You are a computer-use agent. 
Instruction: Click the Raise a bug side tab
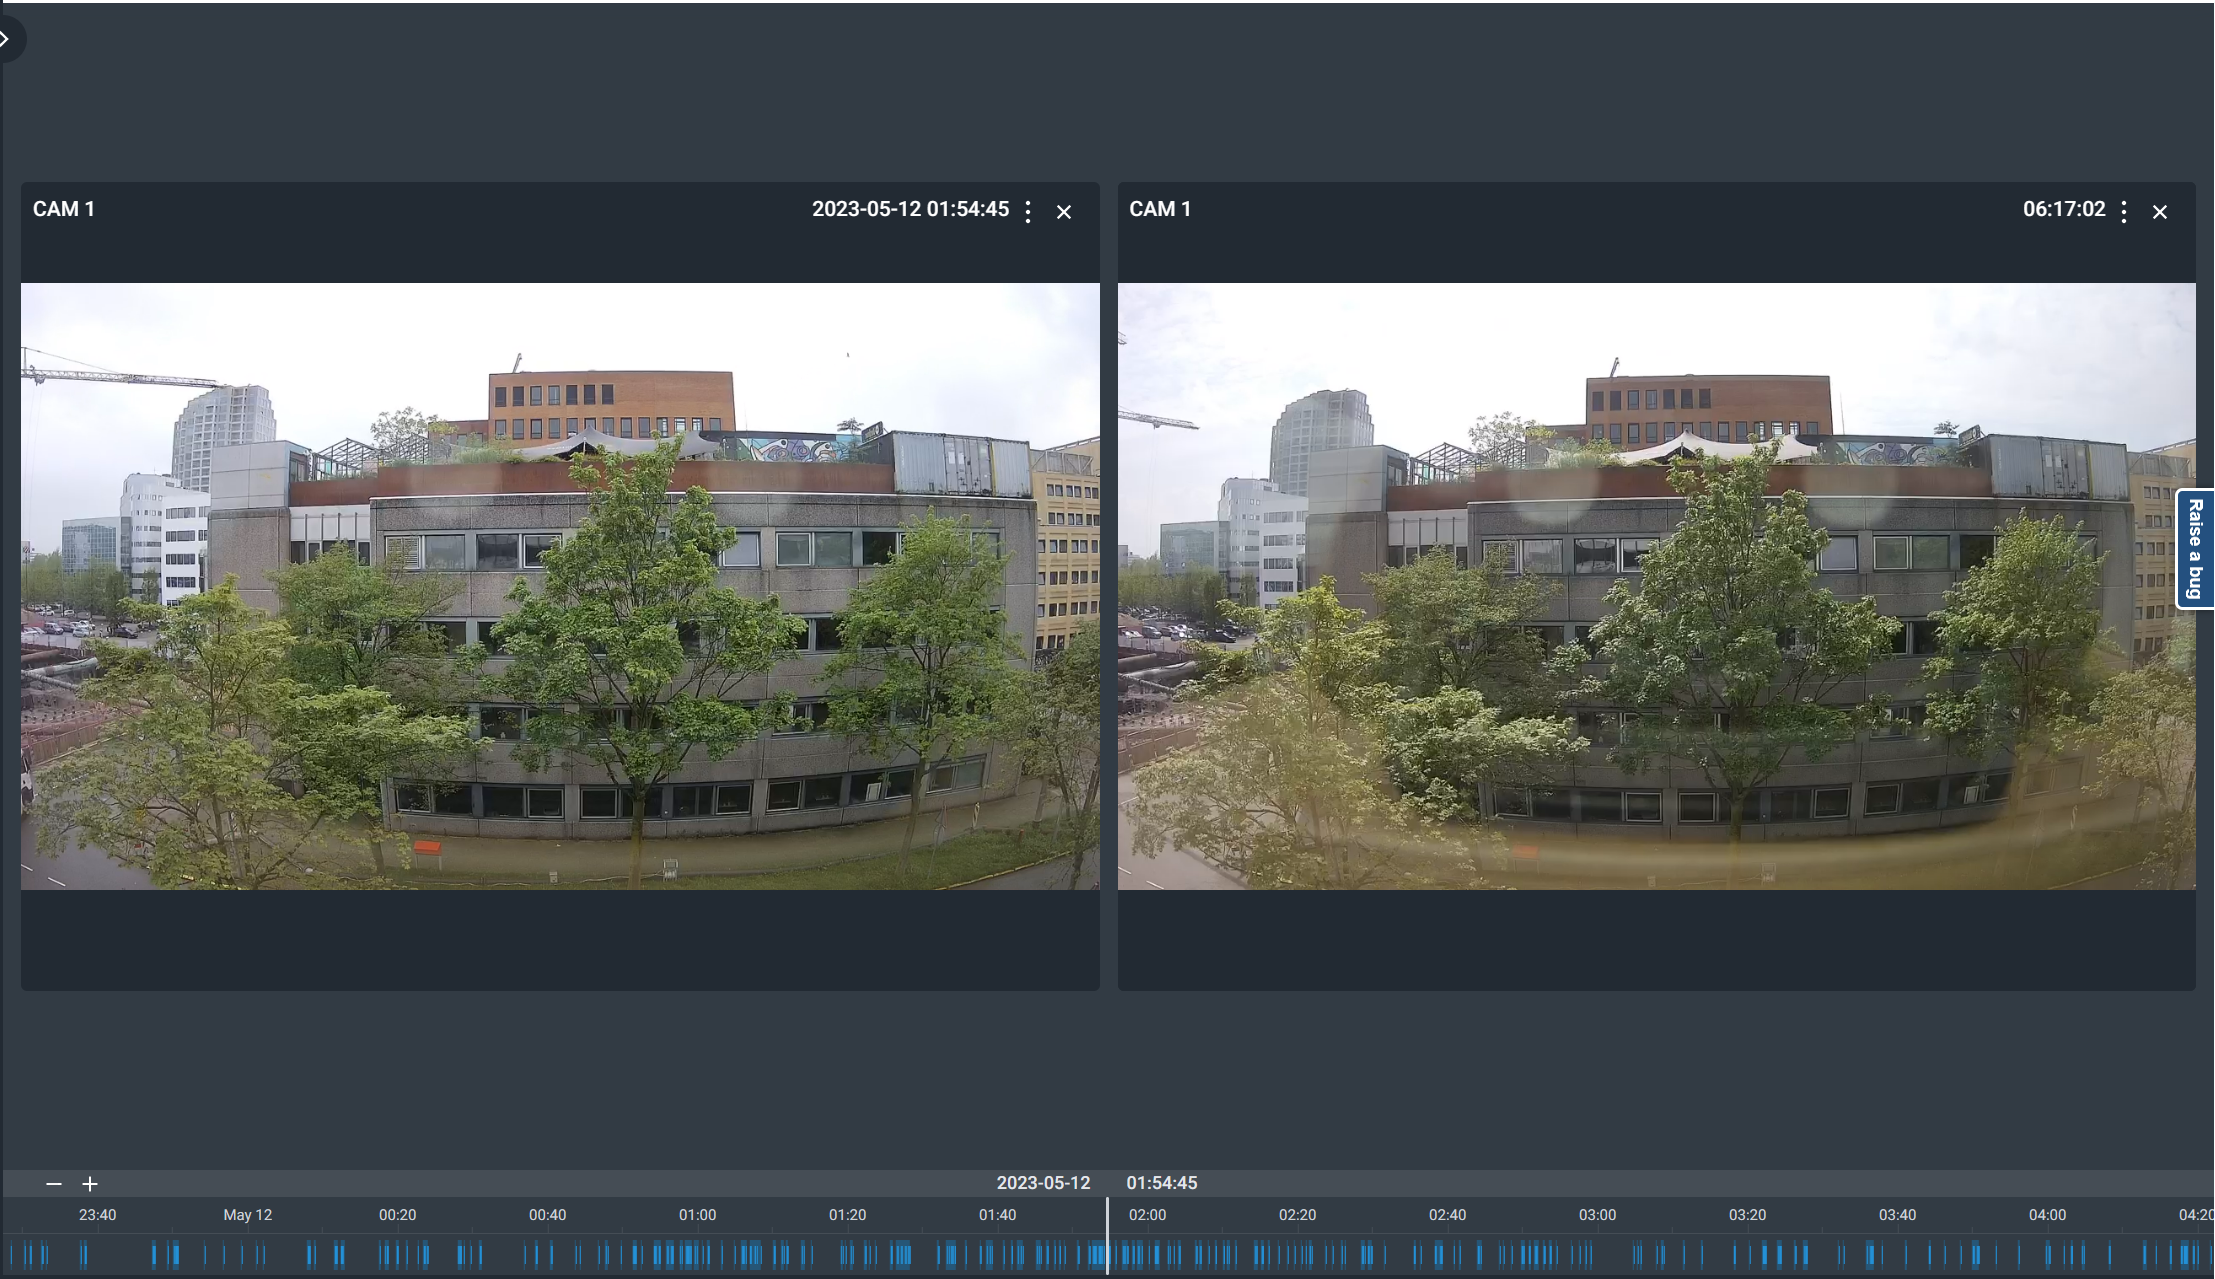[x=2195, y=549]
